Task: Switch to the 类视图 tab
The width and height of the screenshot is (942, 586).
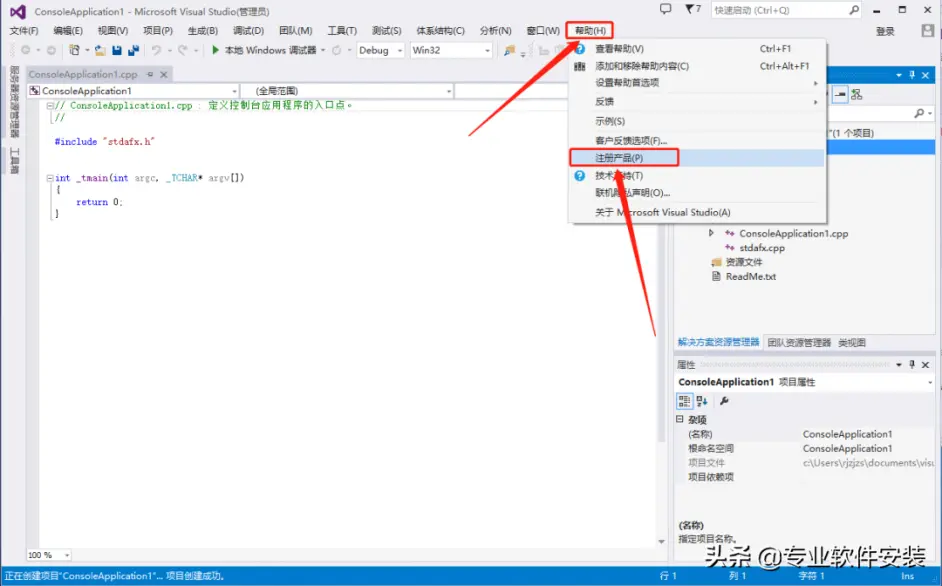Action: (x=852, y=343)
